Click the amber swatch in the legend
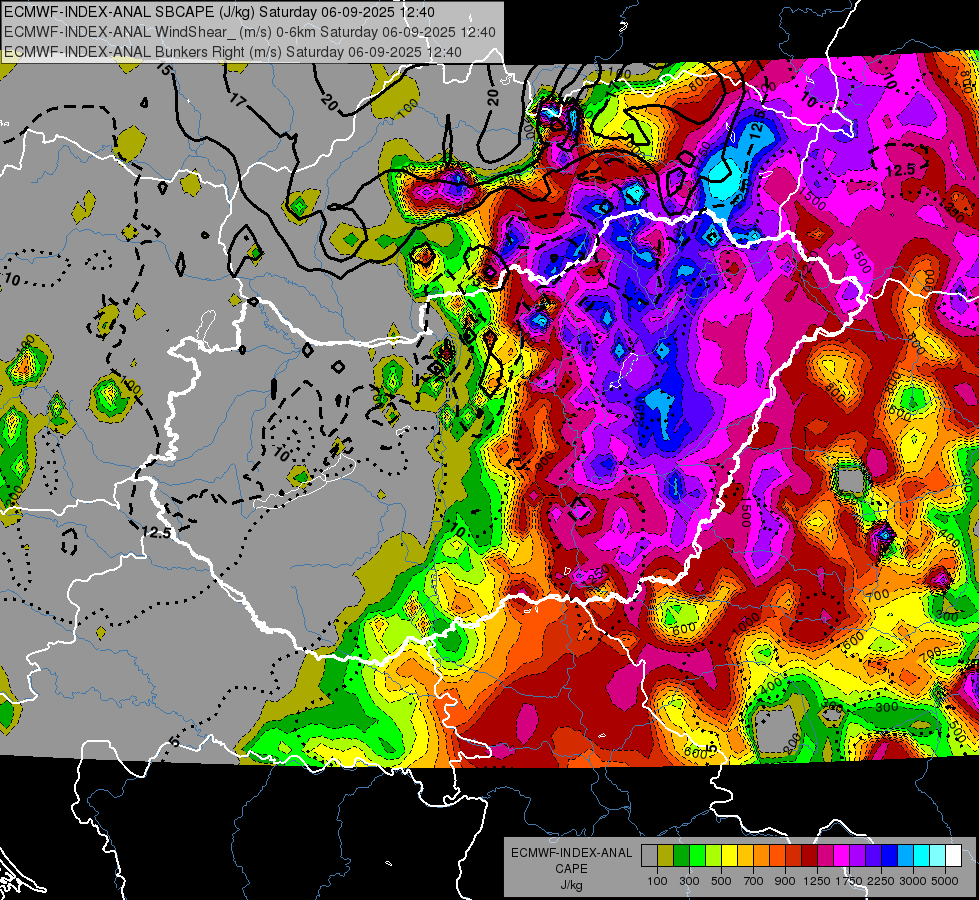Screen dimensions: 979x900 tap(745, 855)
